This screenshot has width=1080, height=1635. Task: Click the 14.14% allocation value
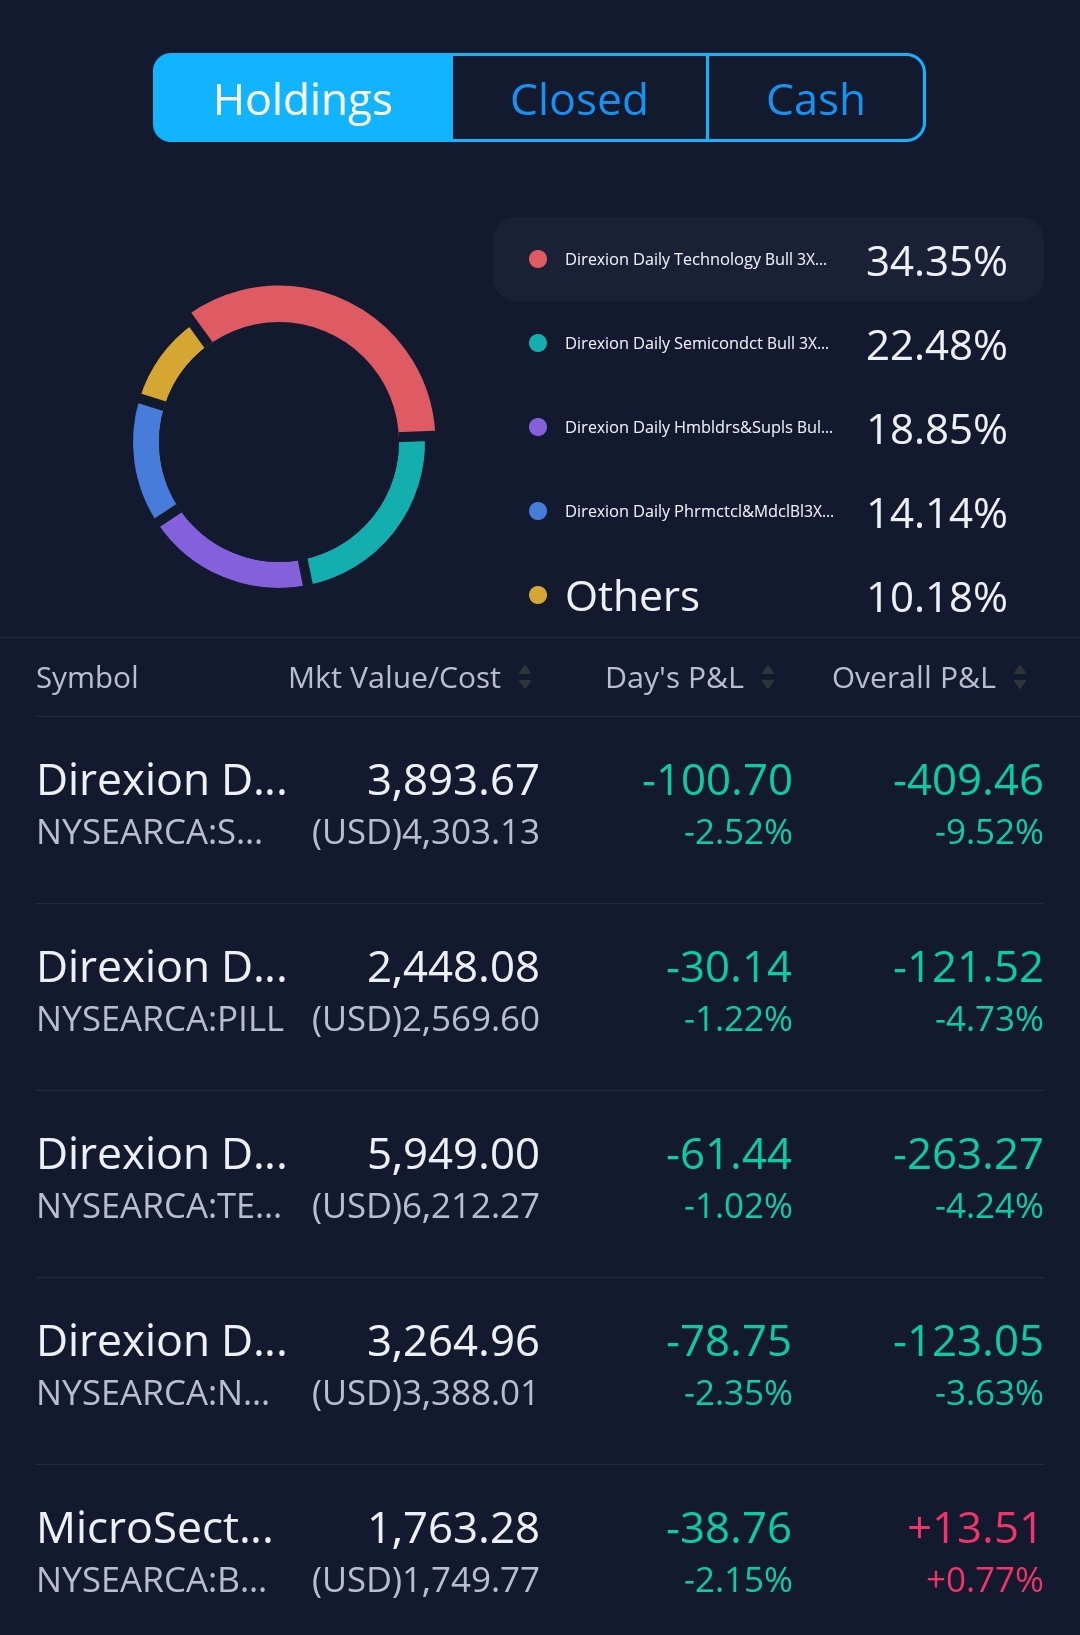point(936,513)
